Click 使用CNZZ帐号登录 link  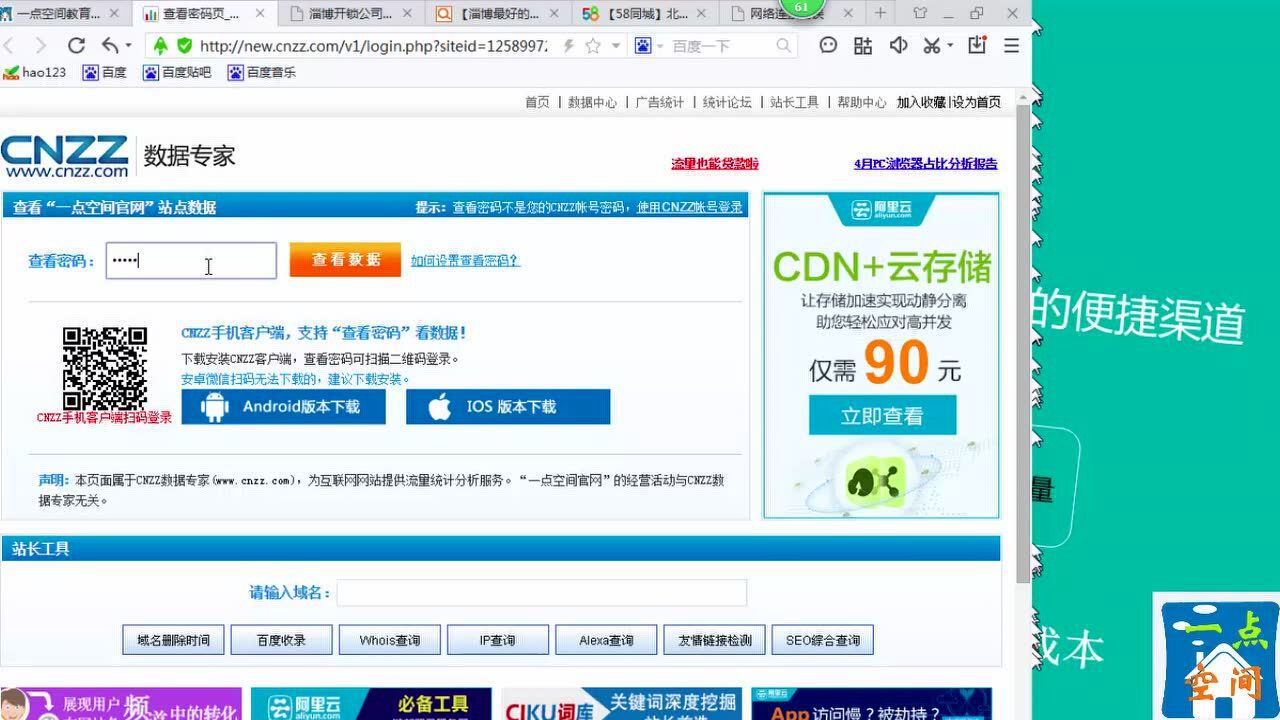[x=690, y=207]
